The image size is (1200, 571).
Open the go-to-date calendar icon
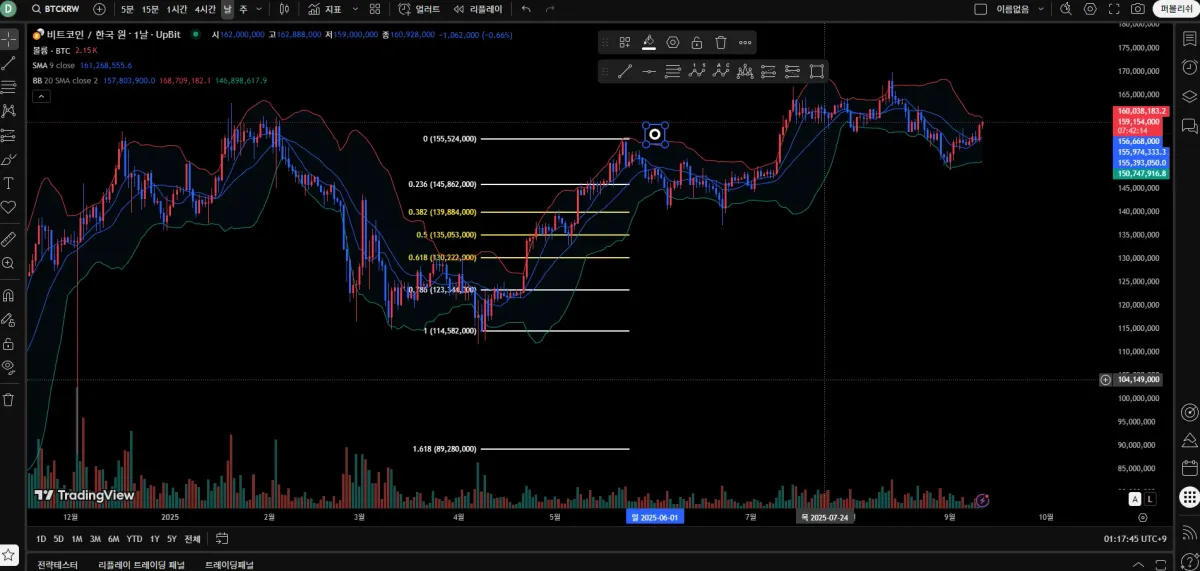point(221,539)
